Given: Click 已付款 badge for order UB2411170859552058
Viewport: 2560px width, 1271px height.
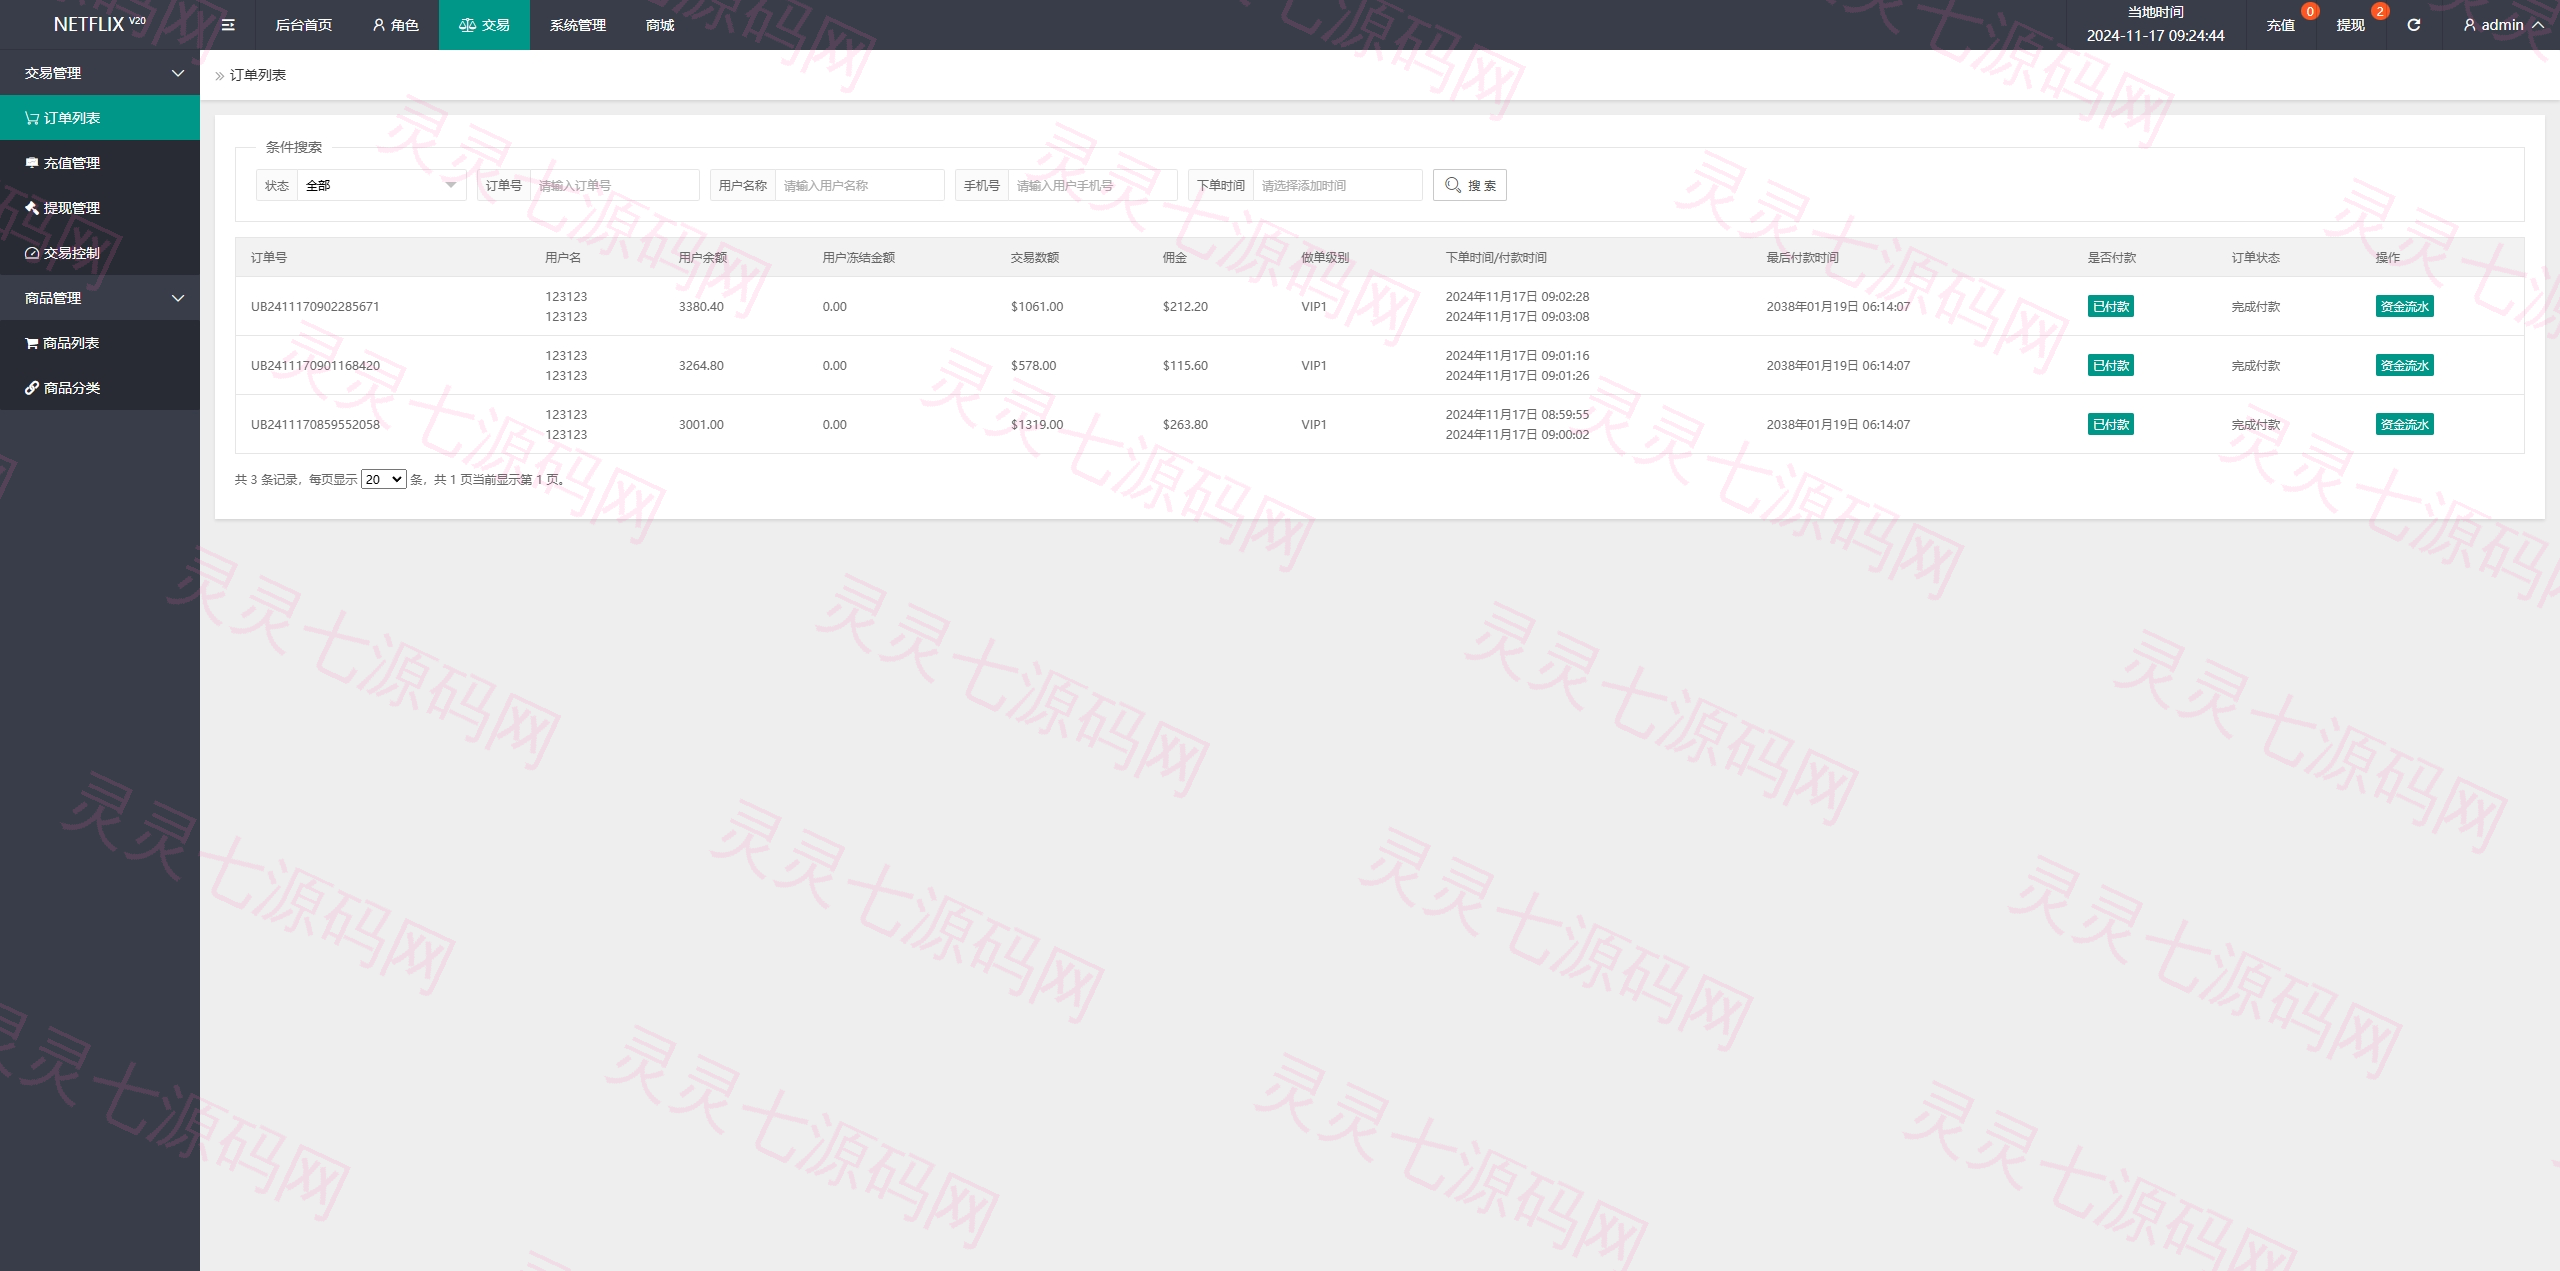Looking at the screenshot, I should pos(2111,424).
